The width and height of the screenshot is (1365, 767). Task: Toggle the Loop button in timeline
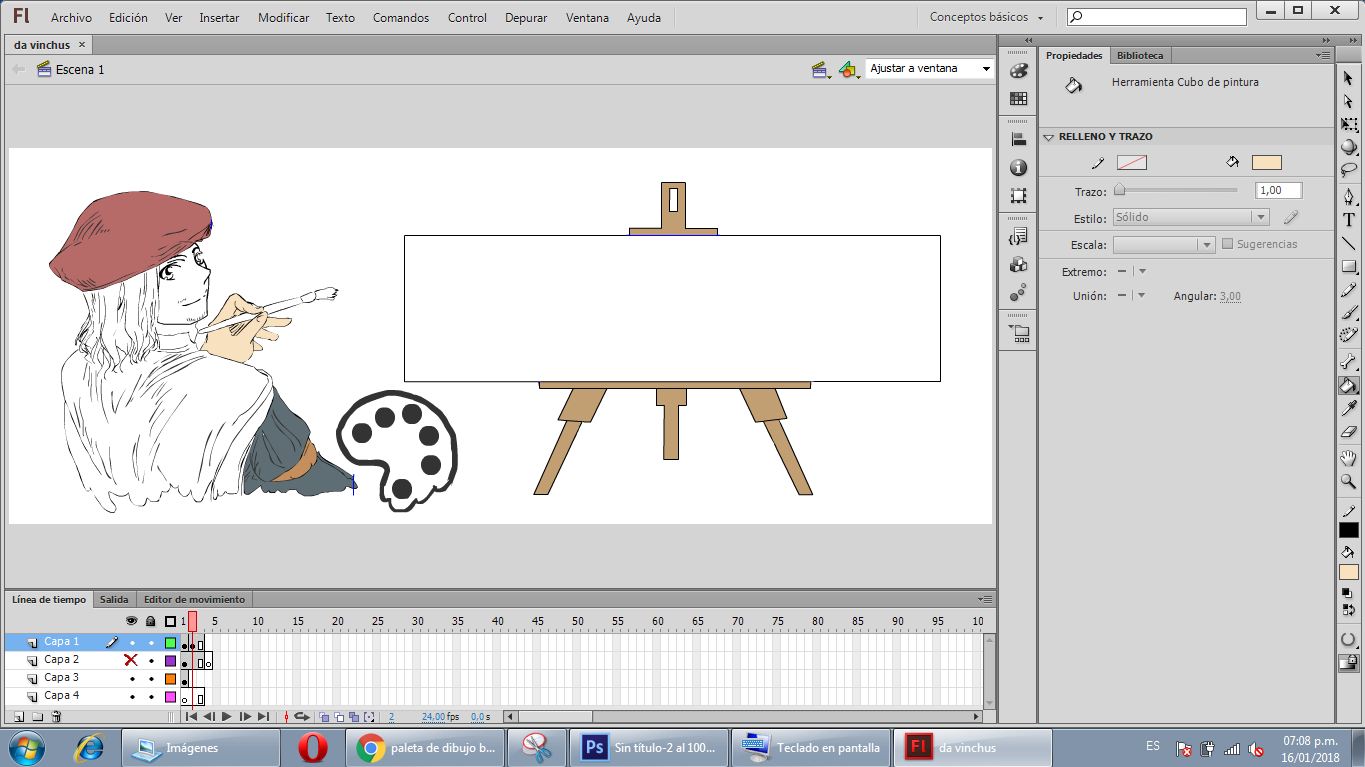301,717
